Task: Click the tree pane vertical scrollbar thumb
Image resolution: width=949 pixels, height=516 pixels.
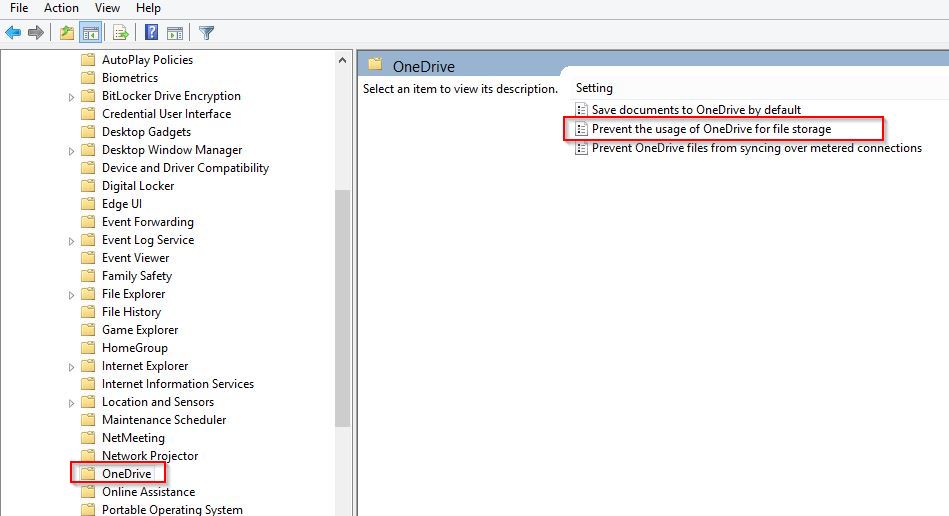Action: (343, 309)
